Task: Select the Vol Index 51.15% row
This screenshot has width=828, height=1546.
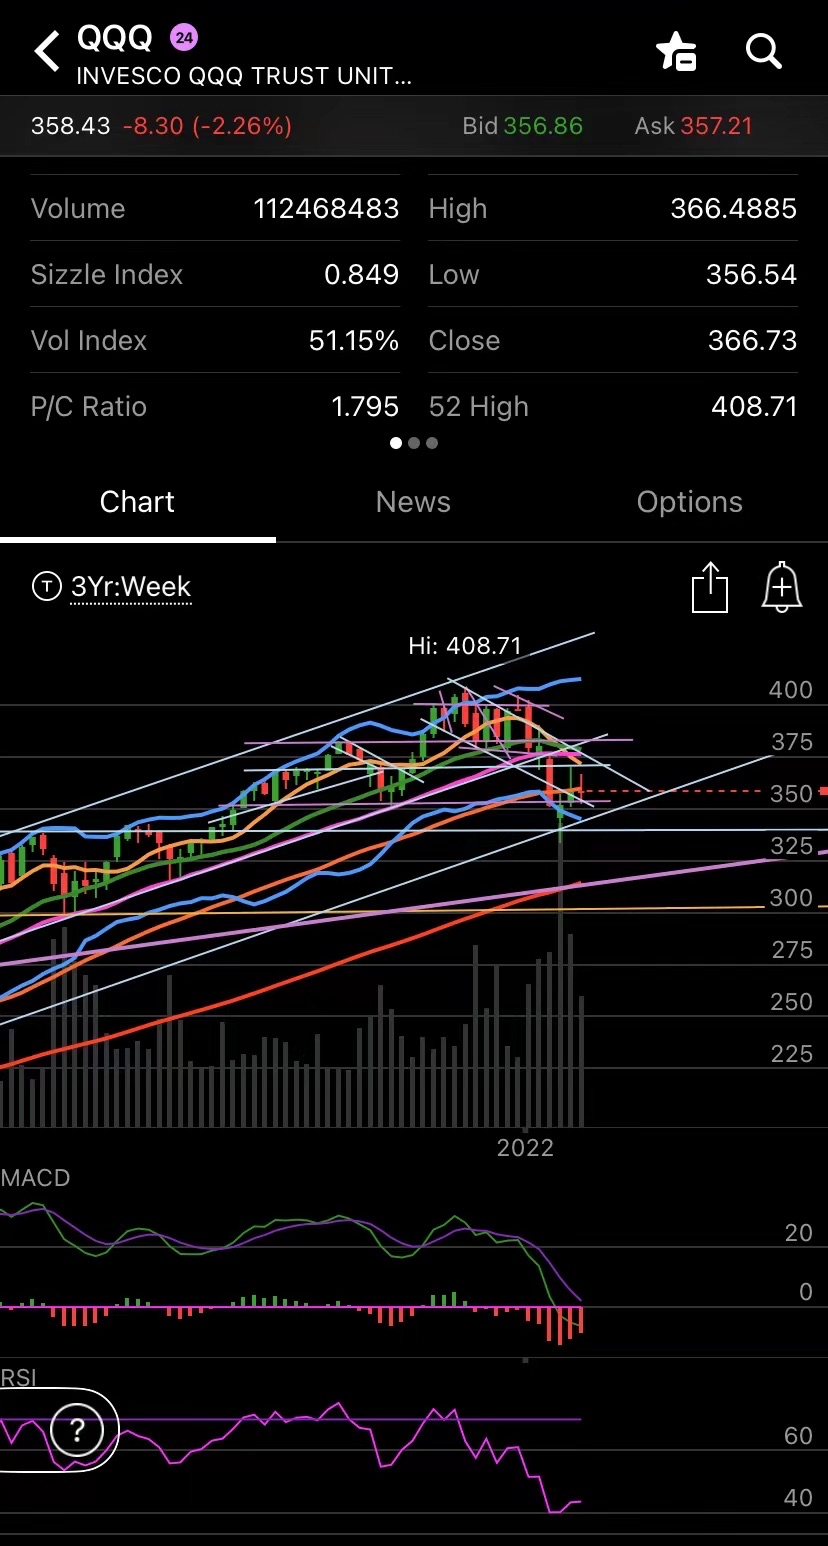Action: coord(215,340)
